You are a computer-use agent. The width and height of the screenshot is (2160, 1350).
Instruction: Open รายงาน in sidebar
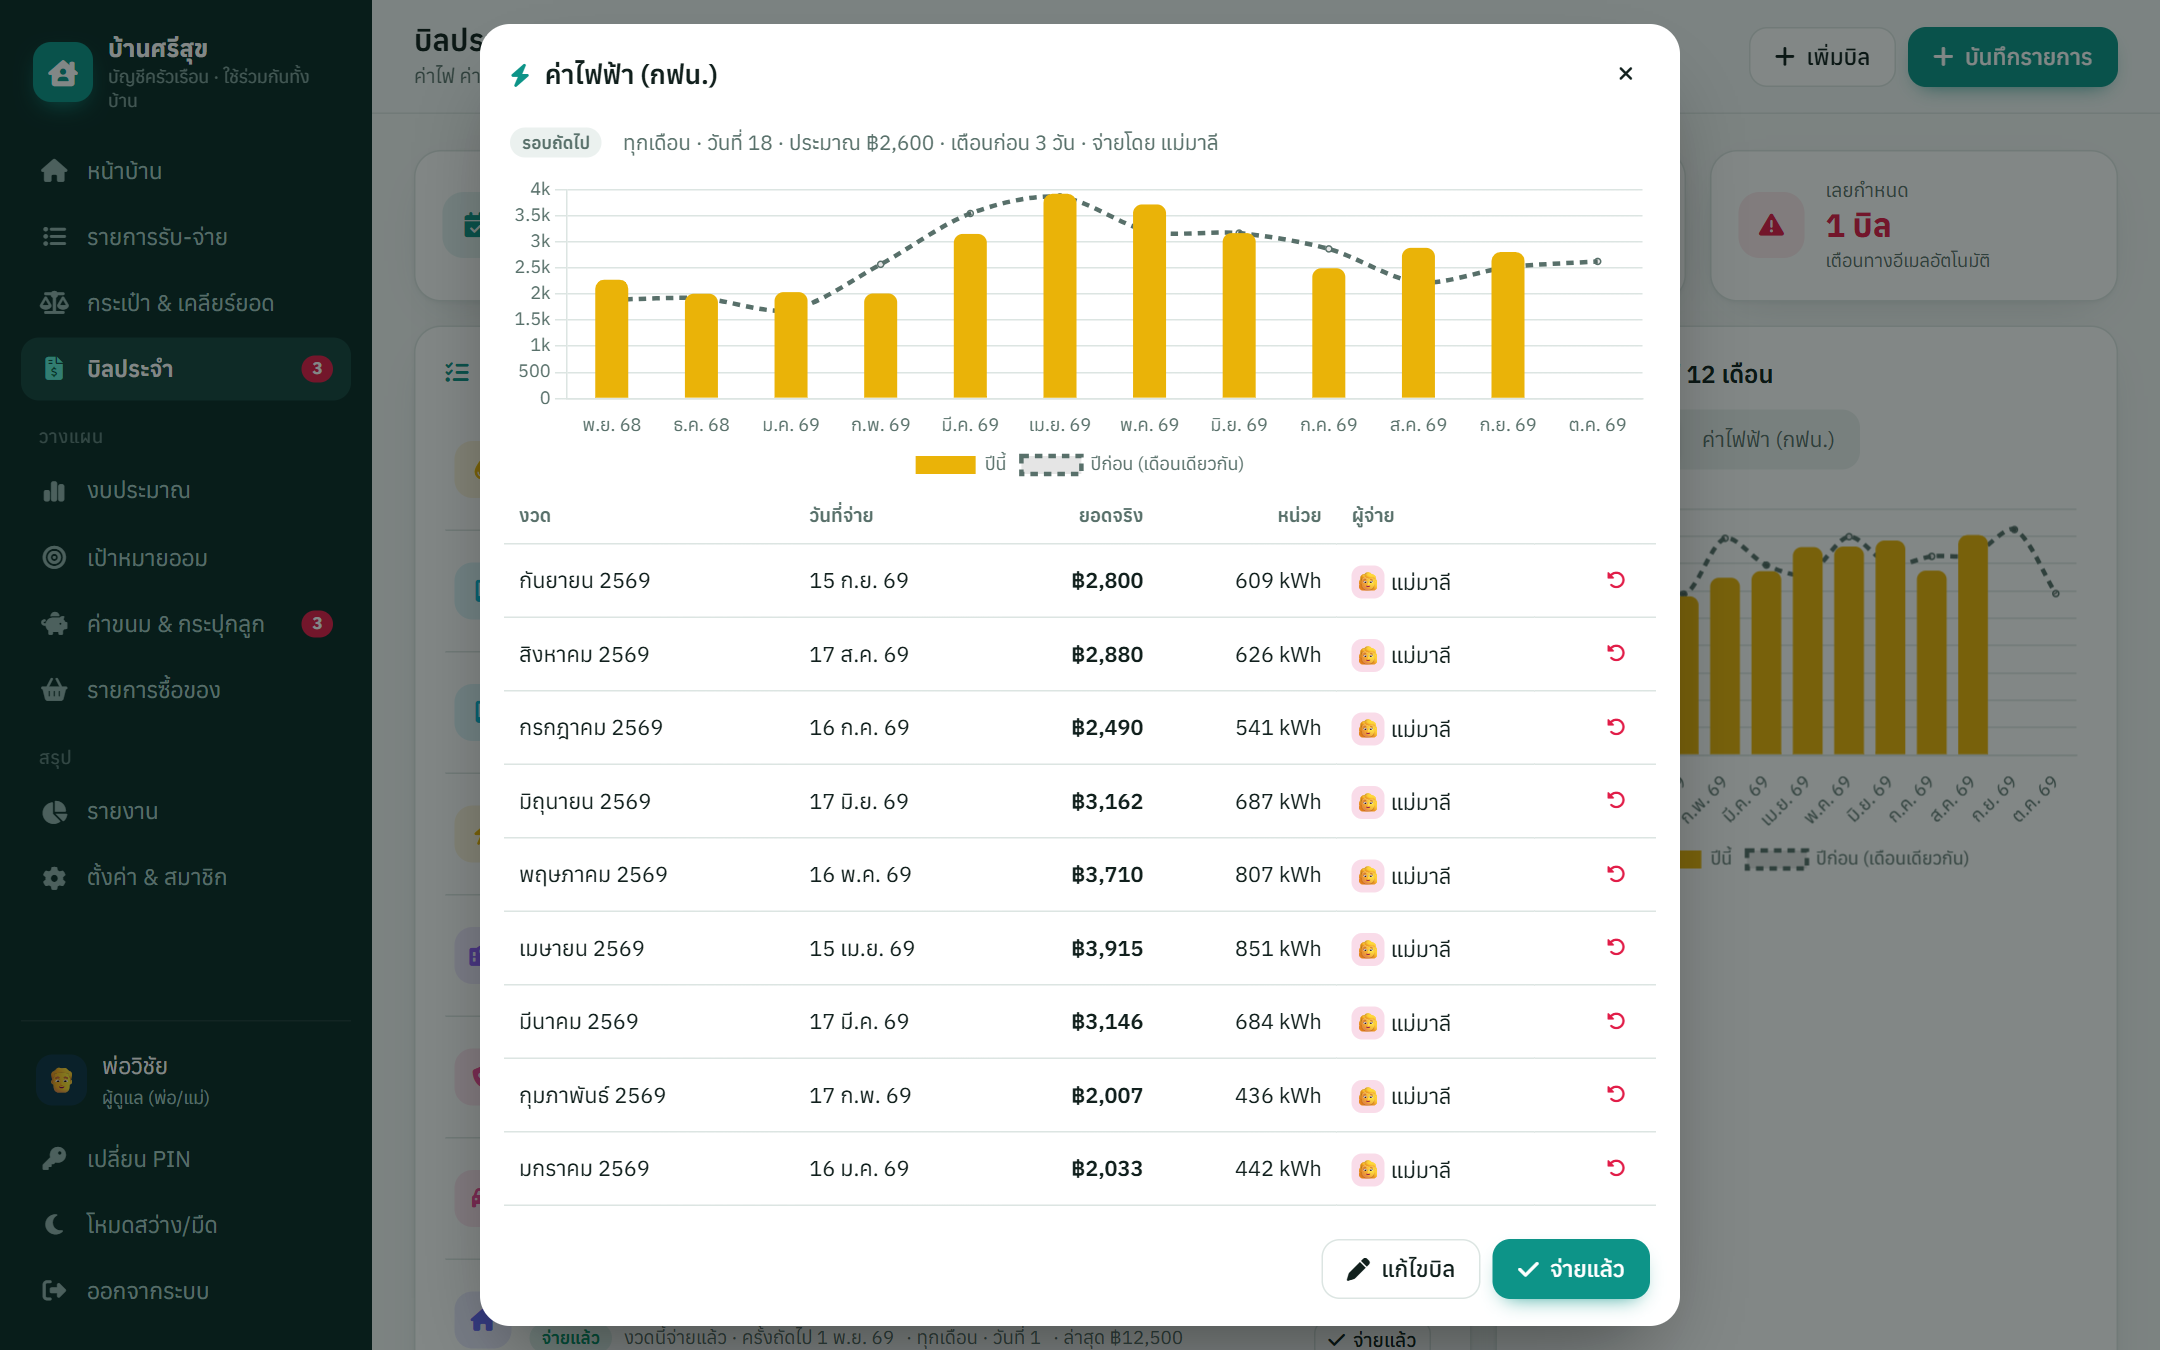(186, 811)
